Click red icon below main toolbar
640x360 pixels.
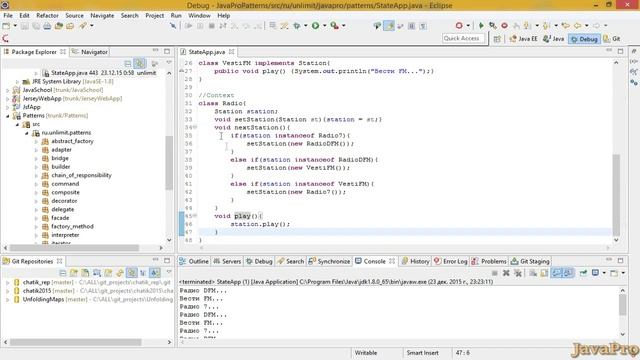(x=5, y=38)
